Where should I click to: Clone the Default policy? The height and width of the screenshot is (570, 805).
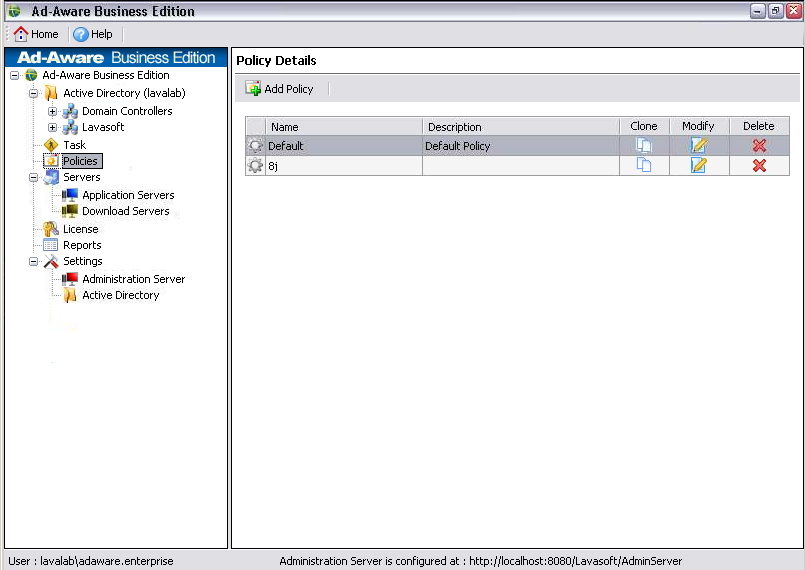[644, 146]
